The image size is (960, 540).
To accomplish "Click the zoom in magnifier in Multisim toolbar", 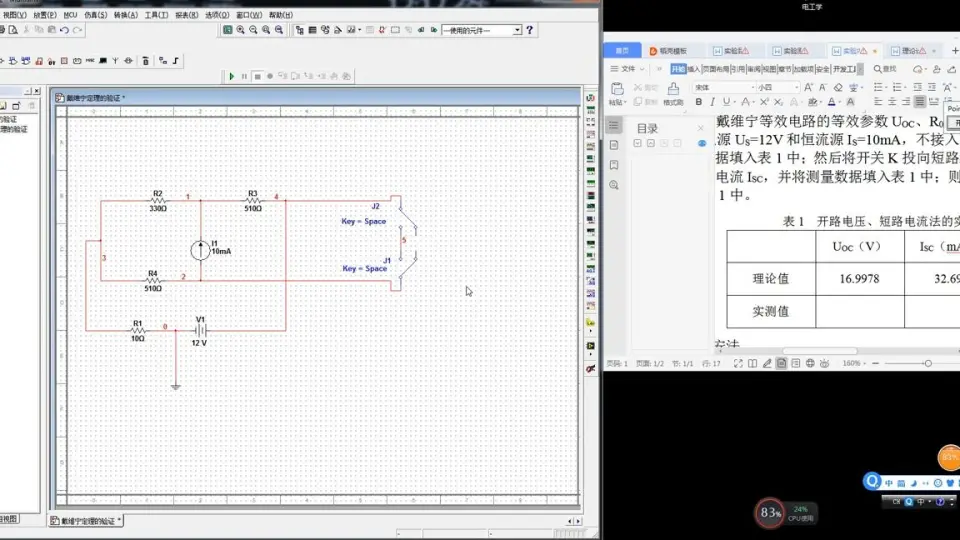I will click(x=241, y=29).
